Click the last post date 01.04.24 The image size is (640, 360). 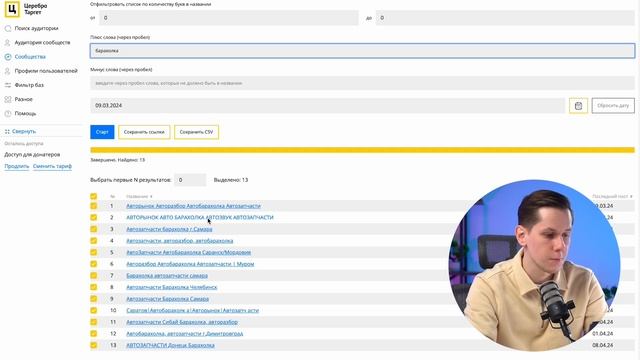click(602, 333)
